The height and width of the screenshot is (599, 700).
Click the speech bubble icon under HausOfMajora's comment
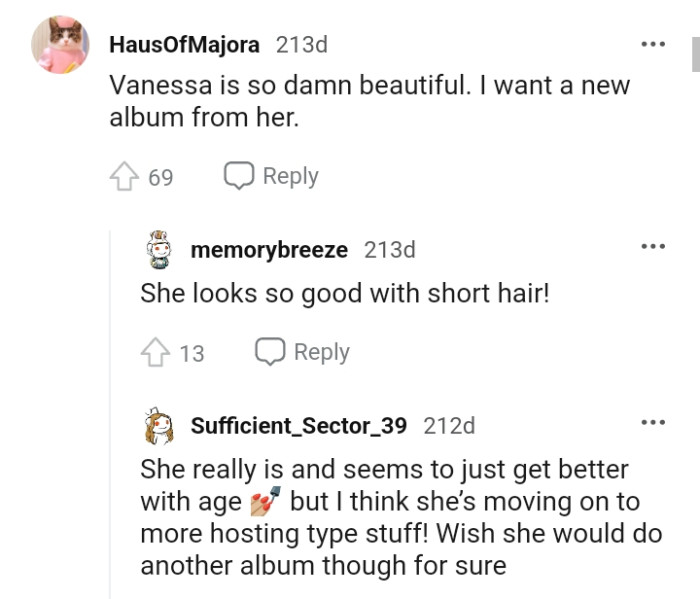tap(237, 177)
